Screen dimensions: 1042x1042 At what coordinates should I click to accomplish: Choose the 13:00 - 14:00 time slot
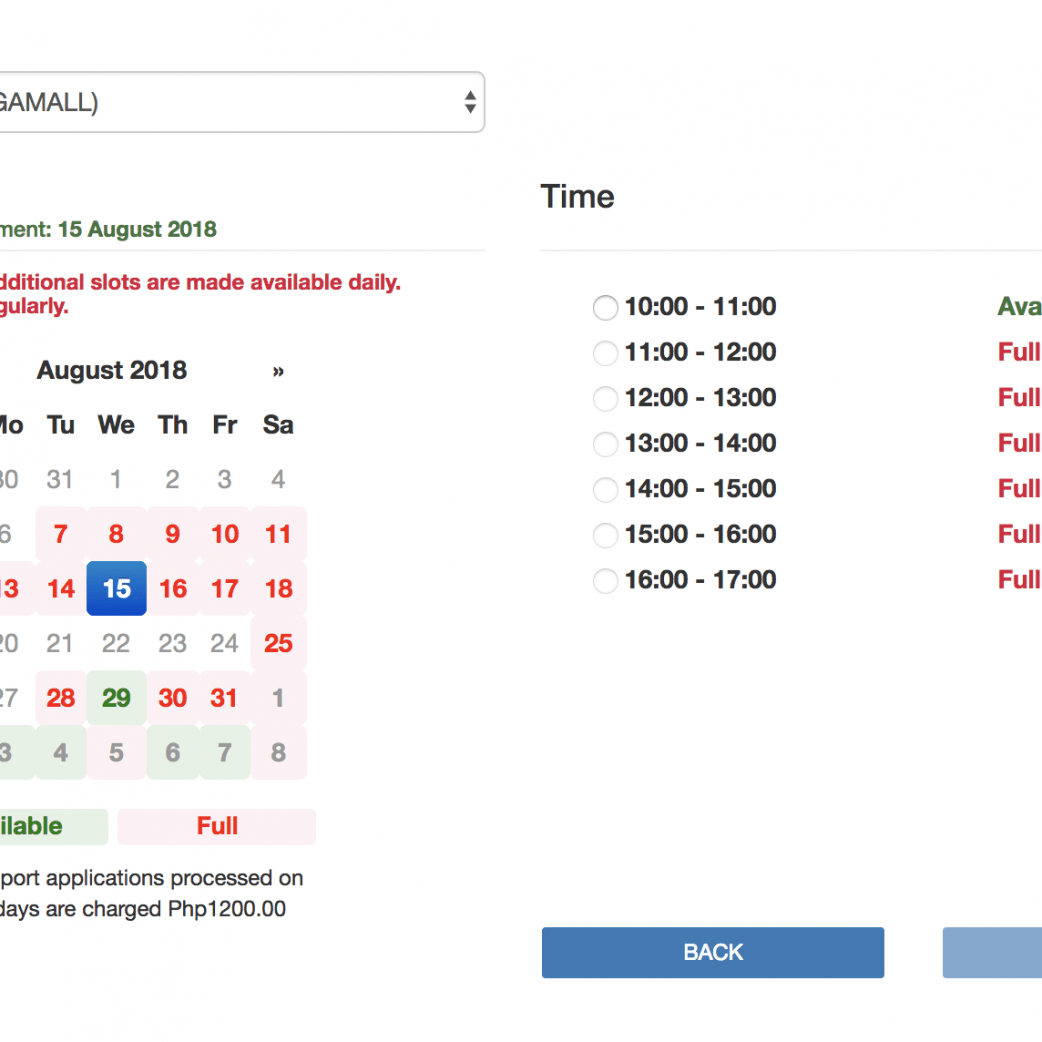(605, 444)
